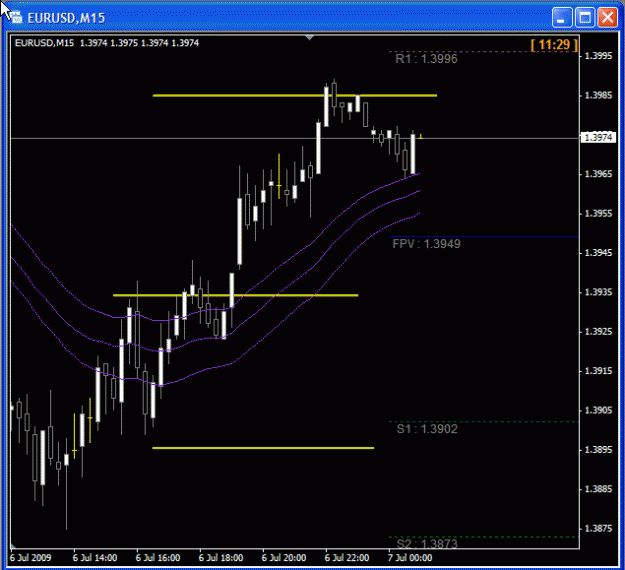Screen dimensions: 625x570
Task: Click the 1.3895 price scale value
Action: click(x=598, y=450)
